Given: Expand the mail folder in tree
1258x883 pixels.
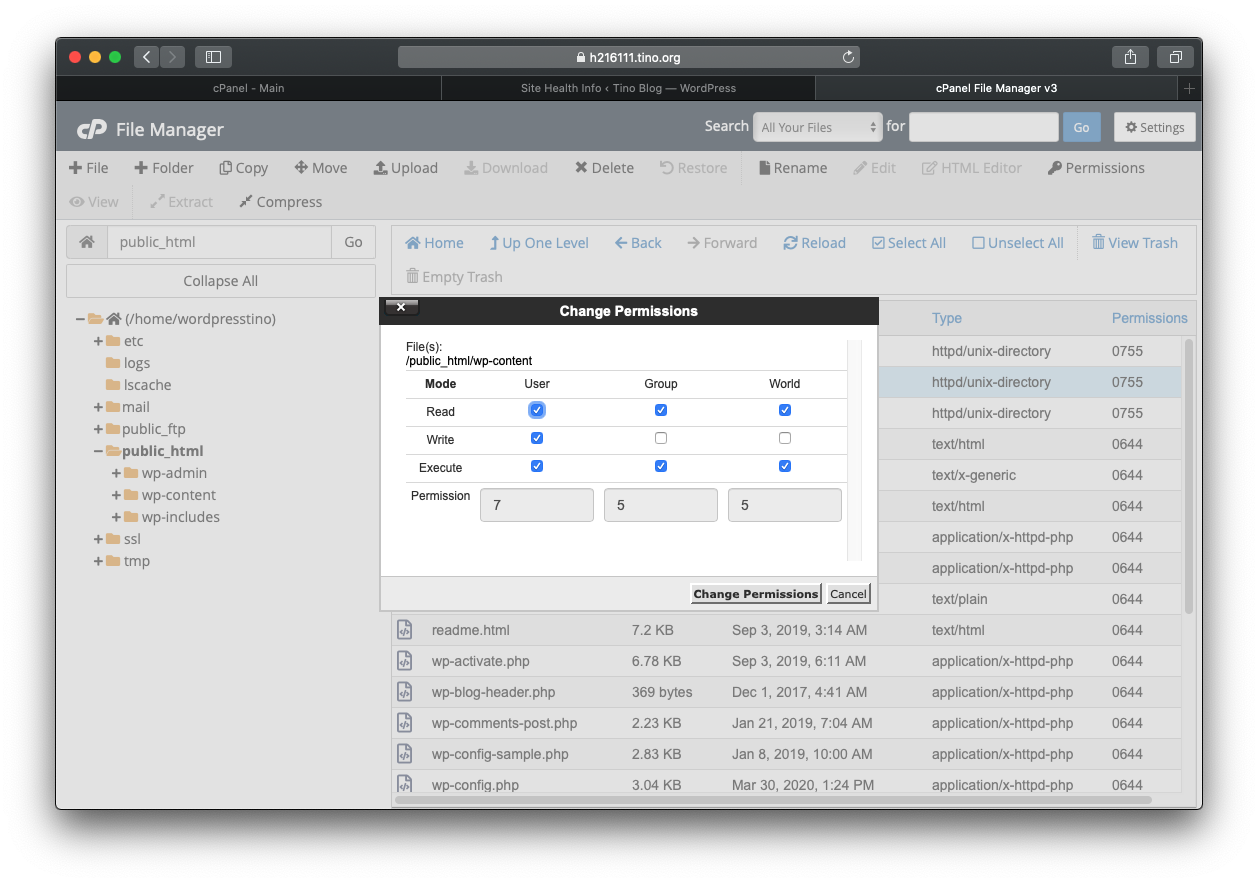Looking at the screenshot, I should [98, 407].
